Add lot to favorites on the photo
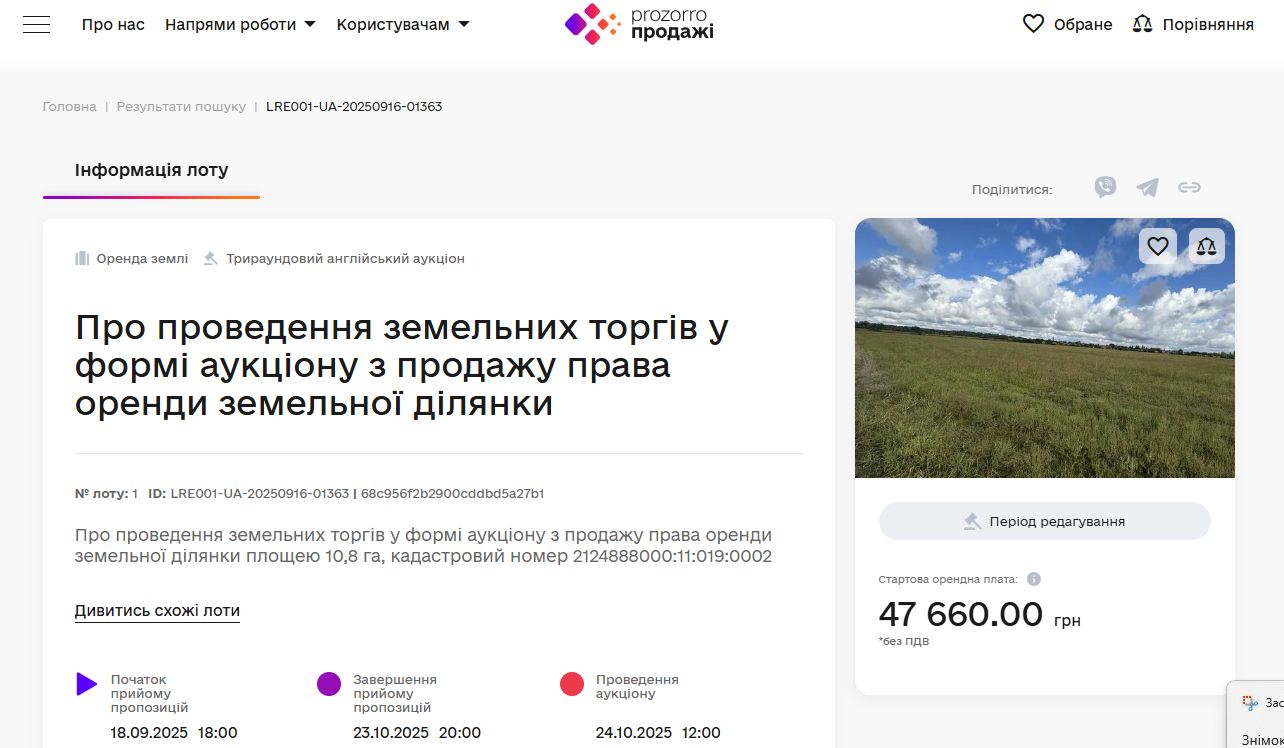The width and height of the screenshot is (1284, 748). 1157,246
